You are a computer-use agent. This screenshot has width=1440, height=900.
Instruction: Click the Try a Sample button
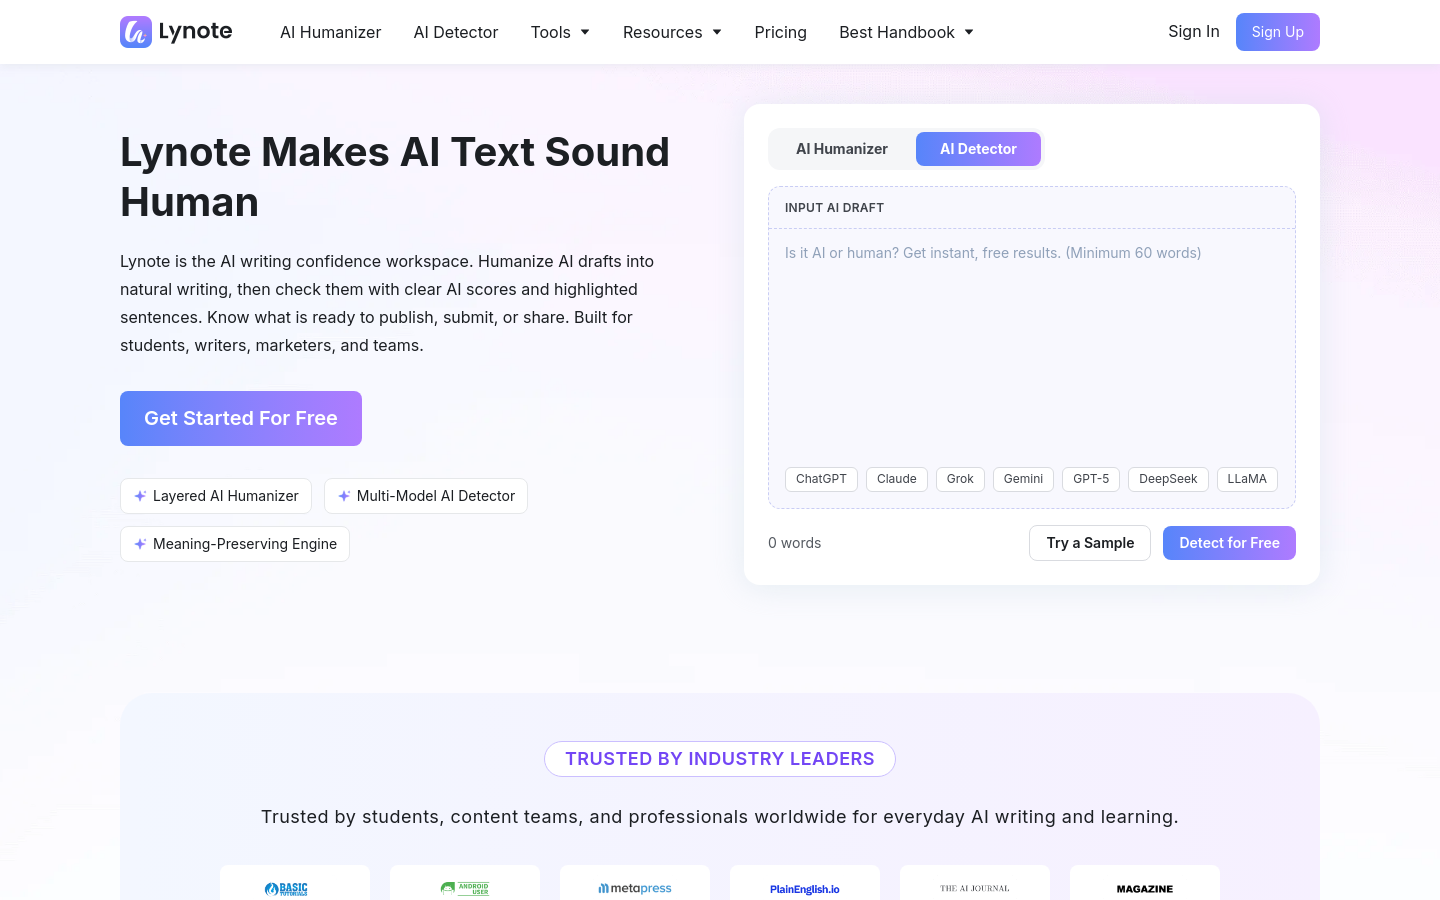pos(1090,543)
